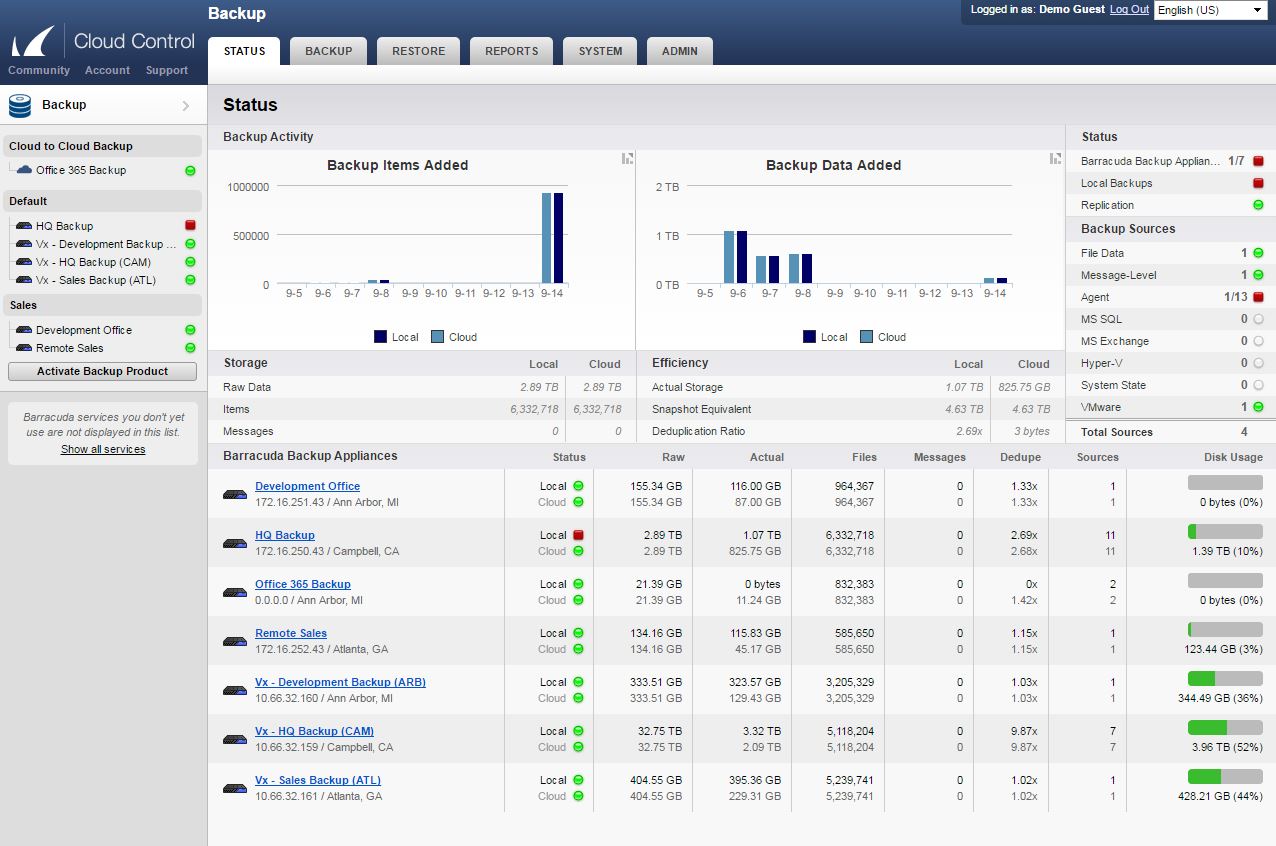Viewport: 1276px width, 846px height.
Task: Expand the Backup Data Added chart
Action: tap(1055, 158)
